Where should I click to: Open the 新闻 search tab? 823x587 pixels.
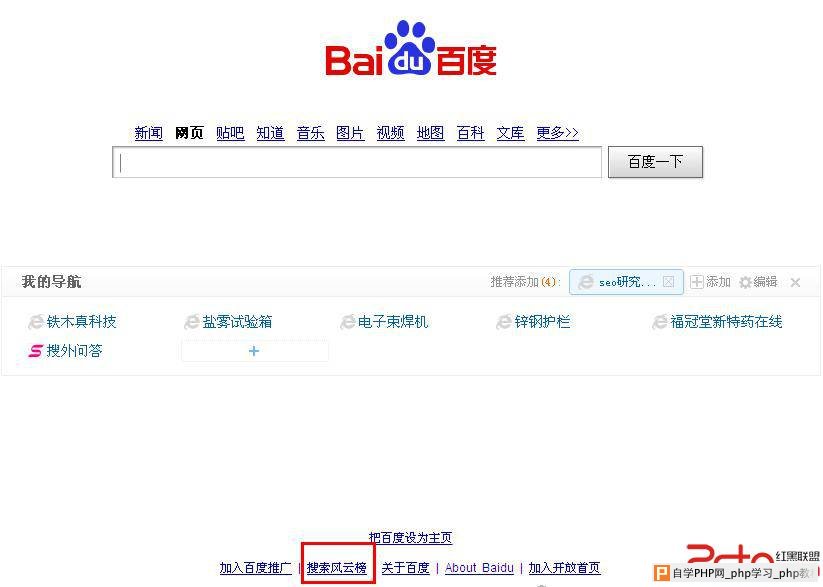149,133
